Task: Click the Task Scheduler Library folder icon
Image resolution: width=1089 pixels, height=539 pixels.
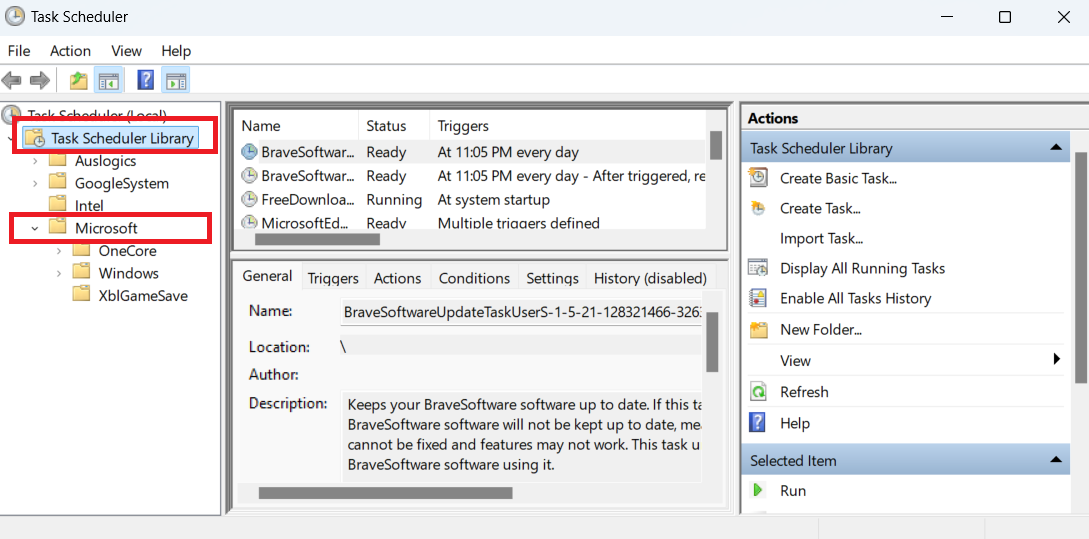Action: tap(35, 138)
